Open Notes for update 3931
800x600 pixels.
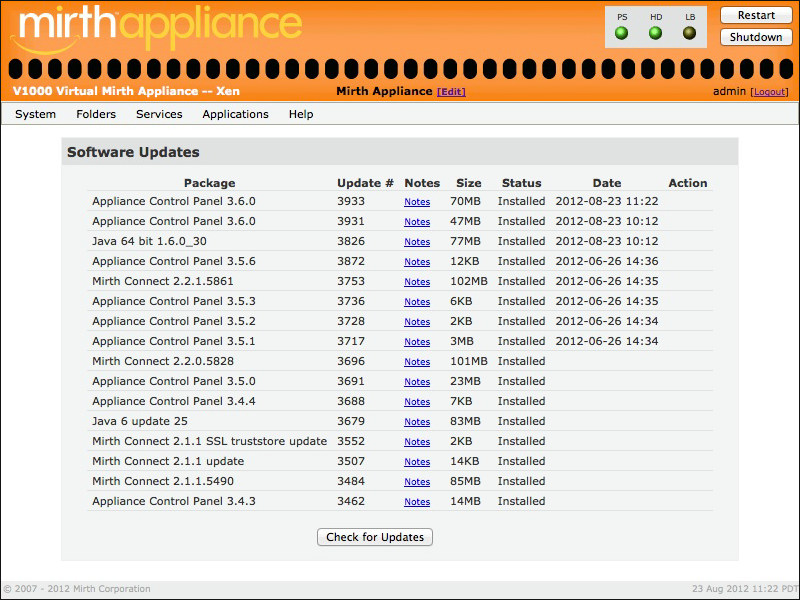(417, 221)
